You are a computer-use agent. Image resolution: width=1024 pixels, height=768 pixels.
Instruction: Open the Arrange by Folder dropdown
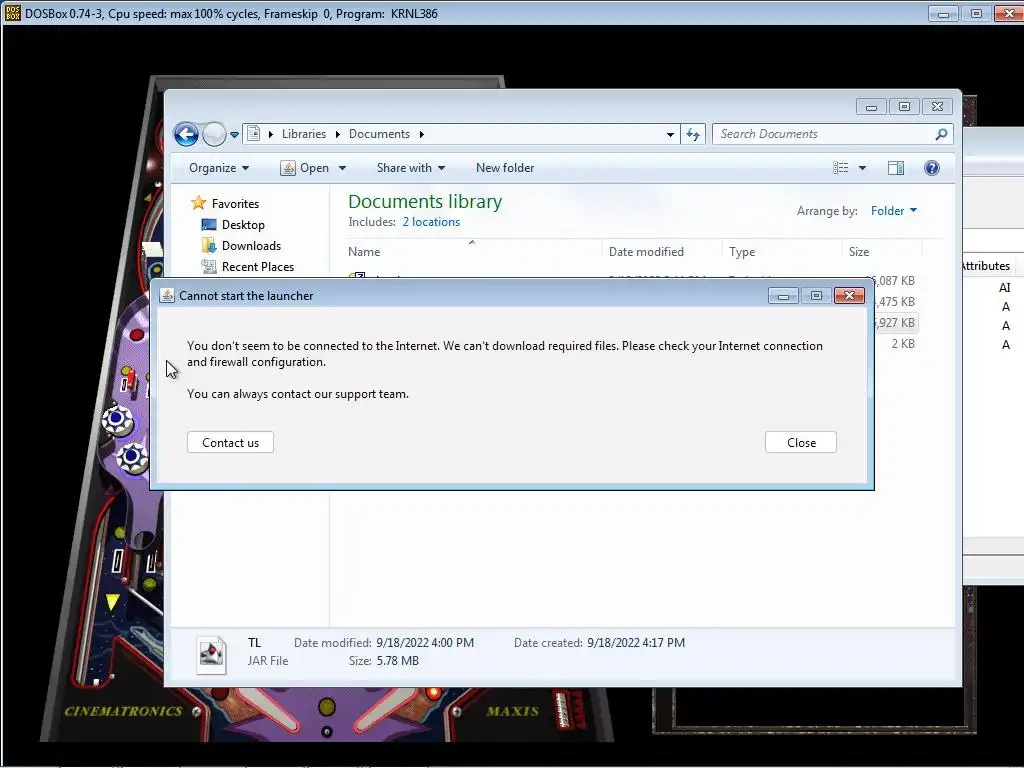click(893, 210)
